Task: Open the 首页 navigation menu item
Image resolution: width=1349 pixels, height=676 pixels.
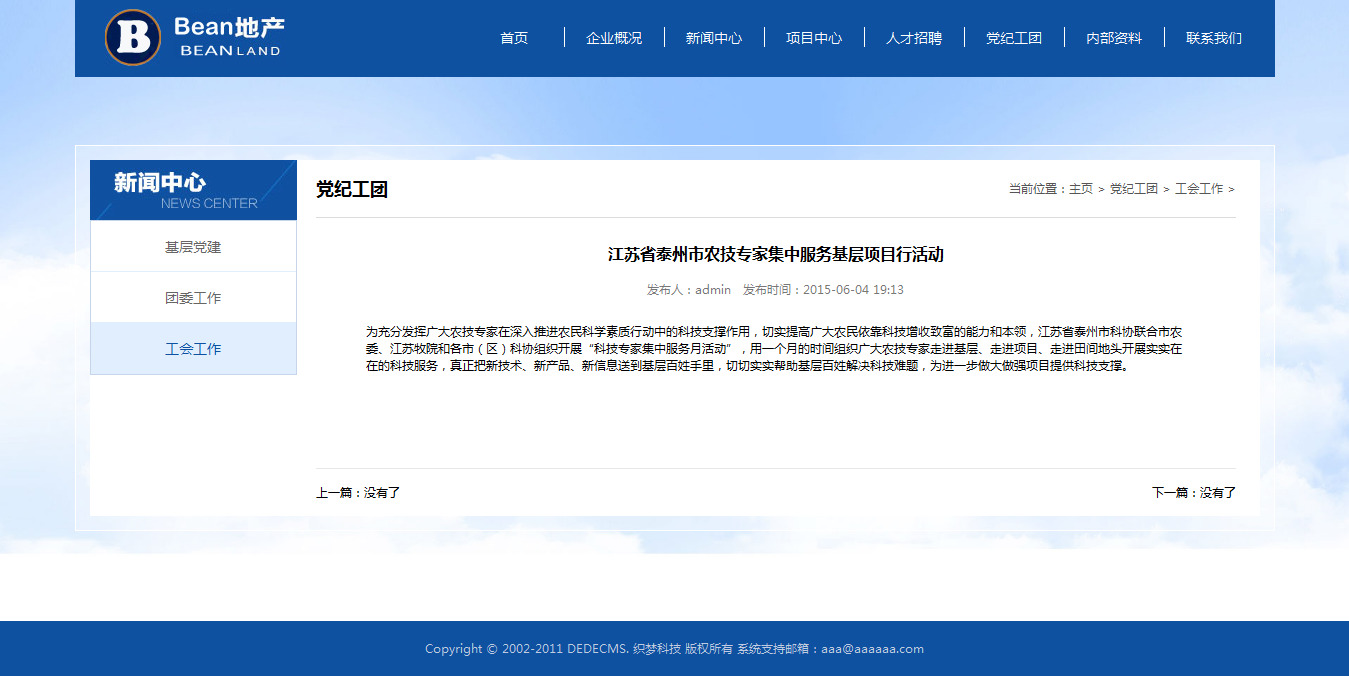Action: click(514, 38)
